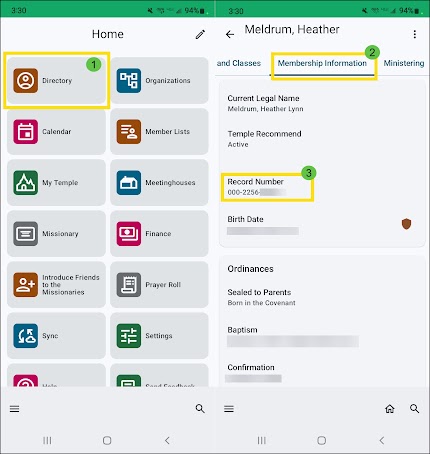Switch to the 'and Classes' tab
The width and height of the screenshot is (430, 454).
pyautogui.click(x=239, y=63)
